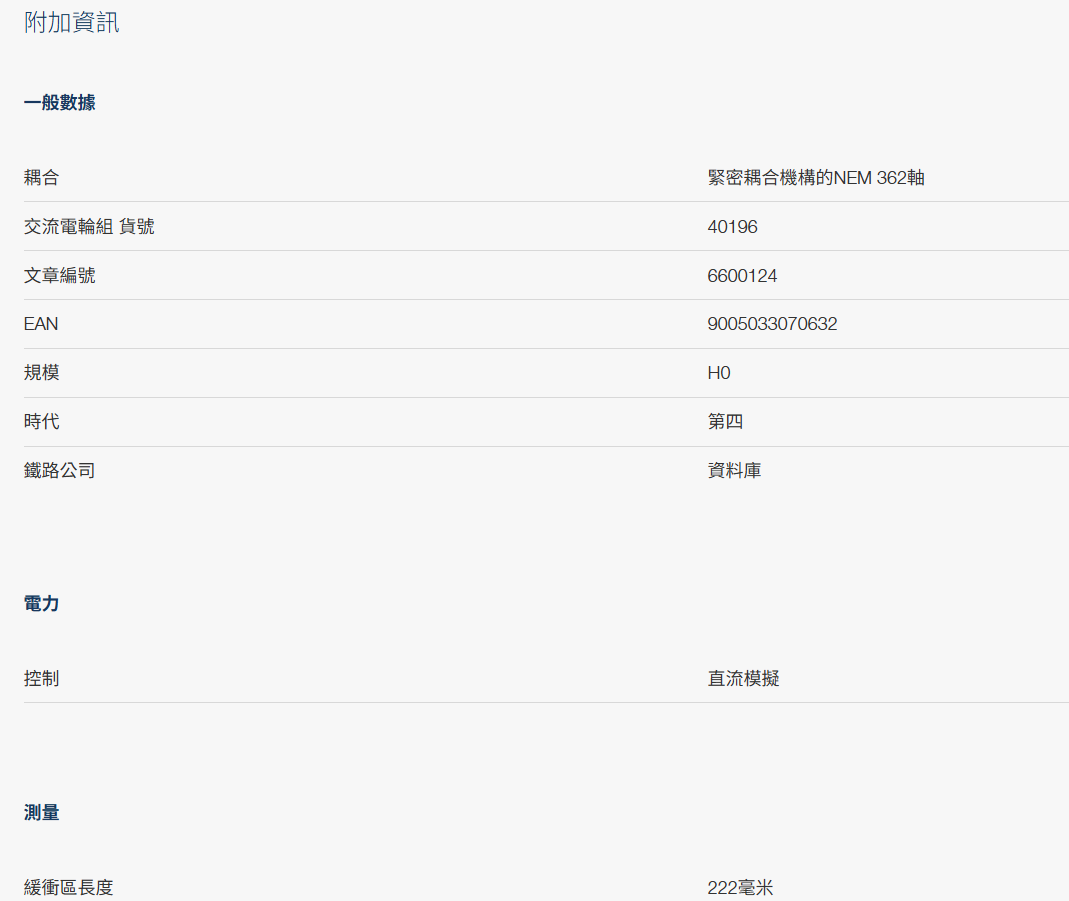Click the 附加資訊 page heading
Image resolution: width=1069 pixels, height=901 pixels.
(70, 22)
